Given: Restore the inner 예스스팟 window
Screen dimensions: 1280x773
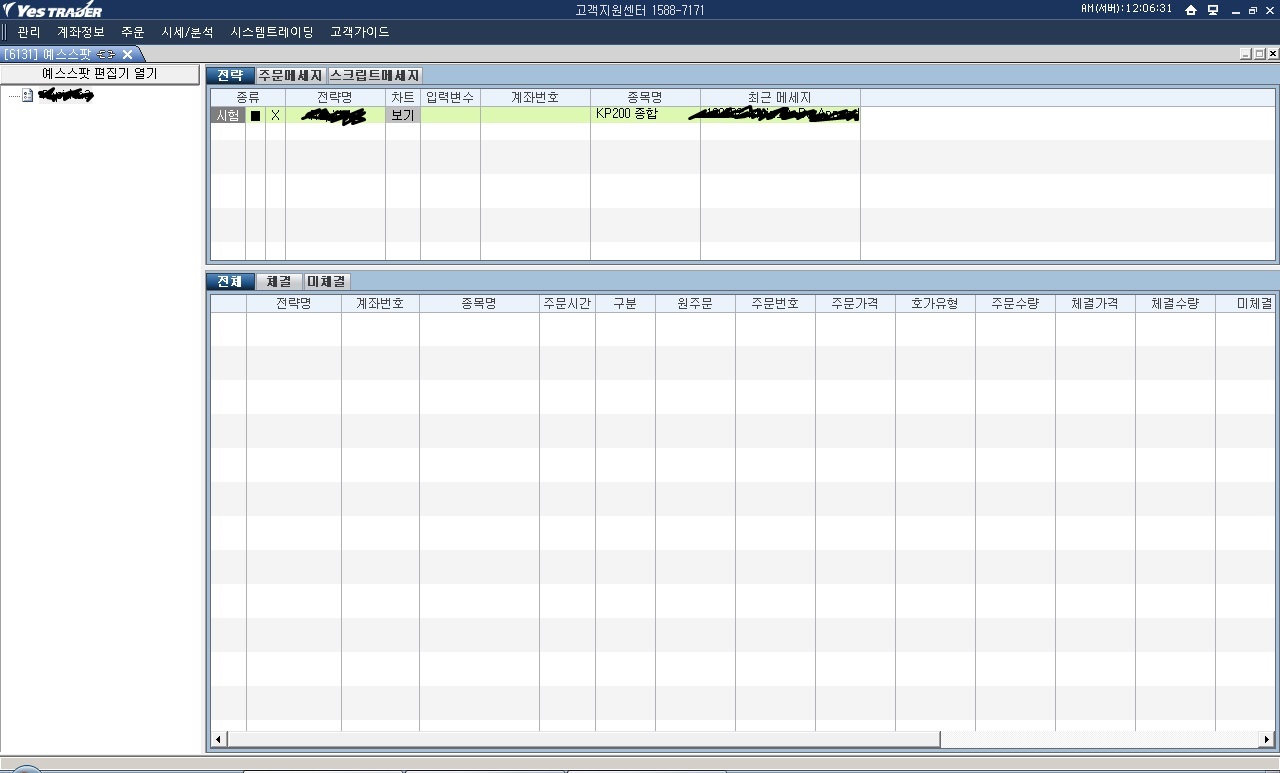Looking at the screenshot, I should 1259,54.
